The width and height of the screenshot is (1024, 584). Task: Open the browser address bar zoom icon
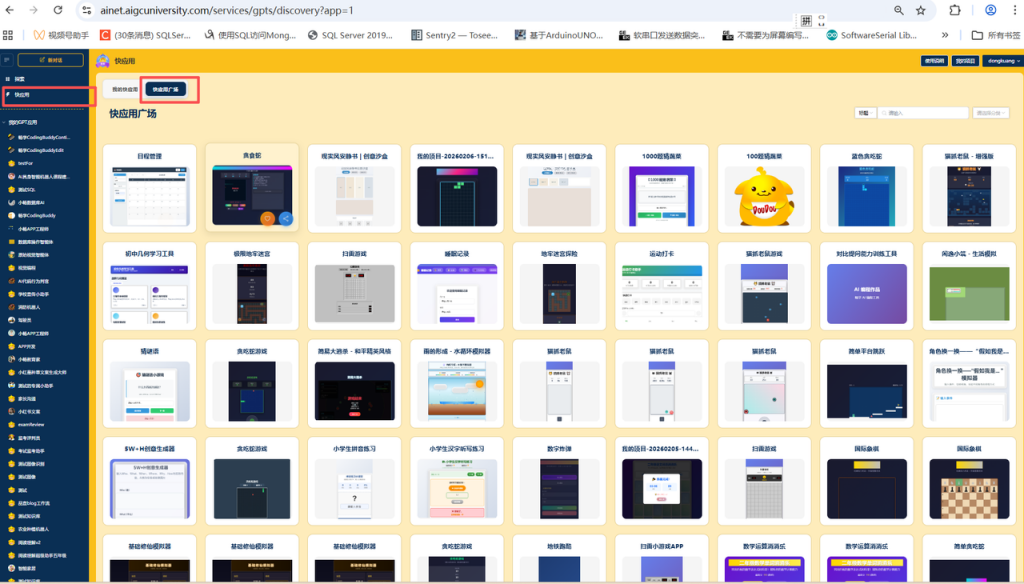898,10
